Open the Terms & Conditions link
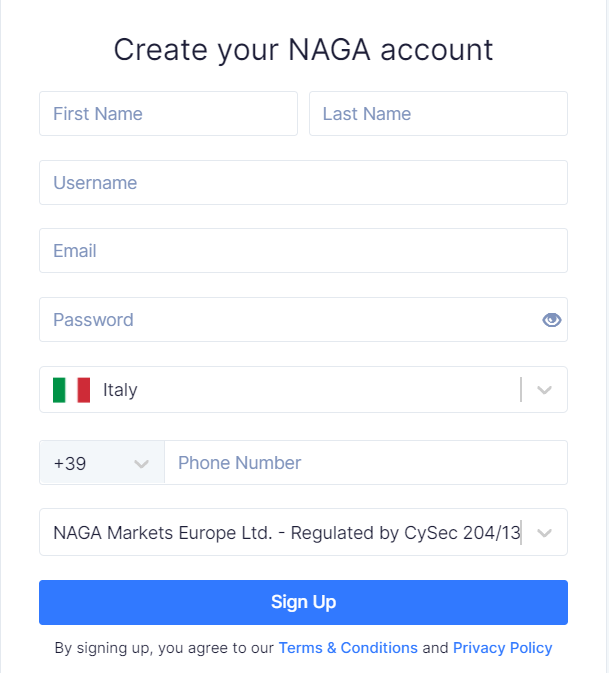This screenshot has height=673, width=609. click(348, 648)
